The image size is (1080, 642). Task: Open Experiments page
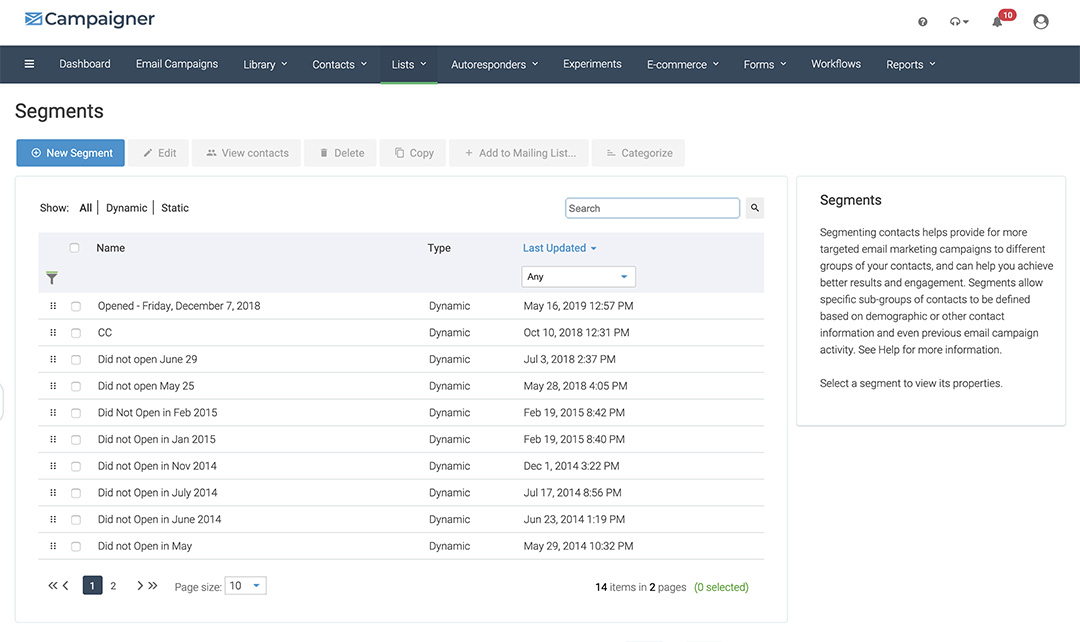point(592,64)
